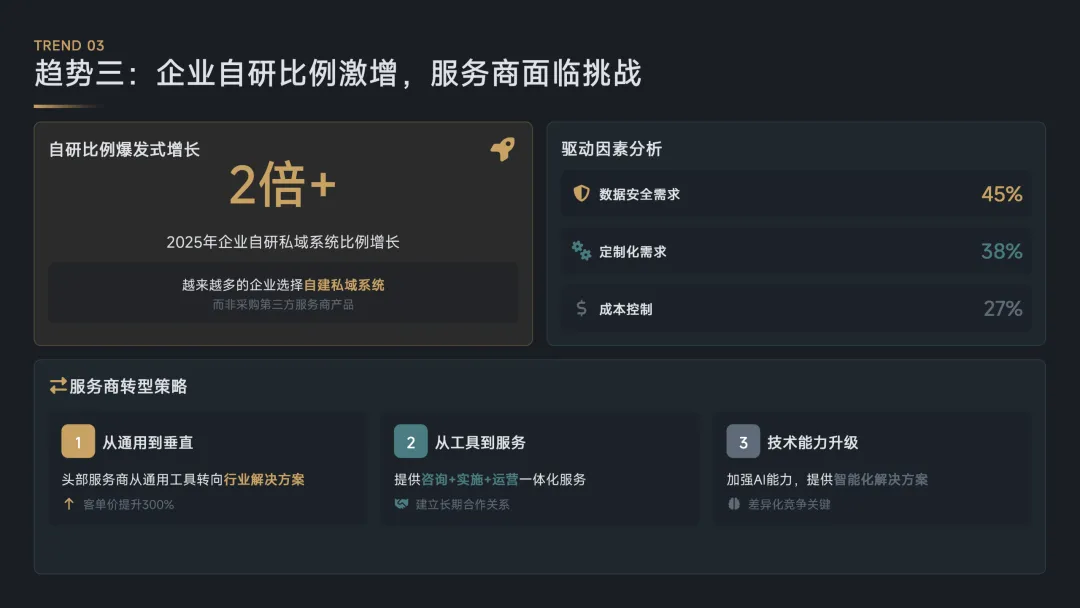Click the 38% customization percentage

[x=1001, y=251]
